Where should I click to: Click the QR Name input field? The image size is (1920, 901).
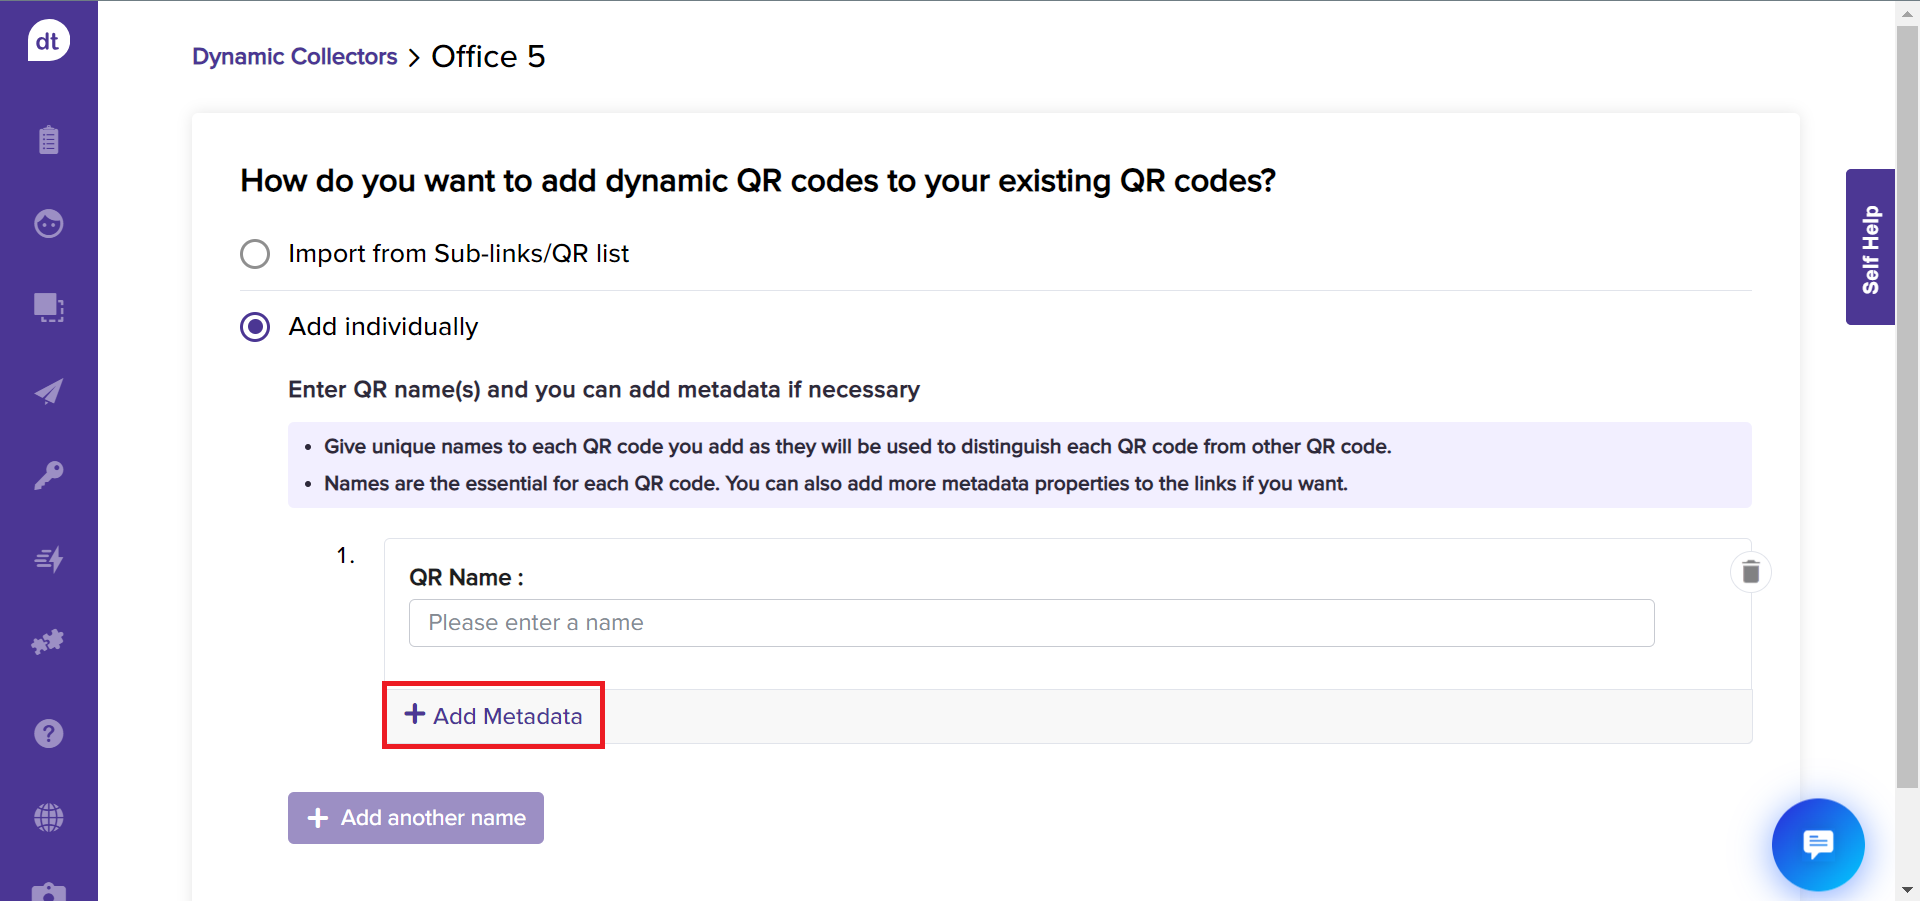(1031, 623)
